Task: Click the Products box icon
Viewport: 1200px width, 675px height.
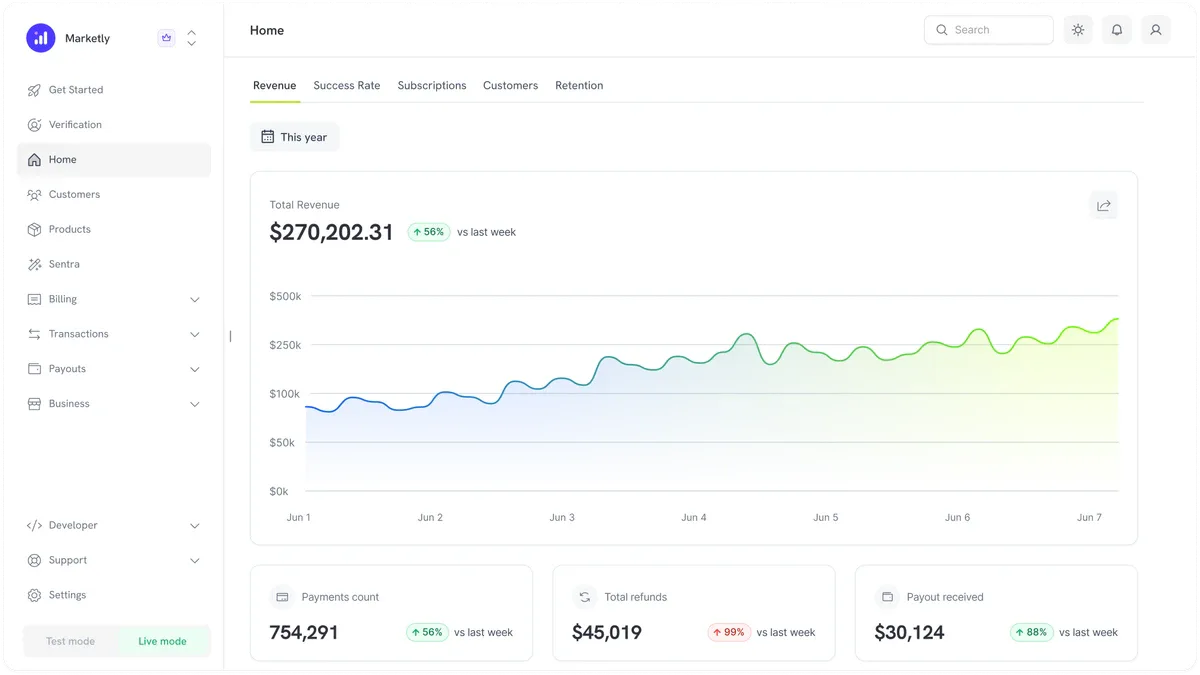Action: [x=34, y=230]
